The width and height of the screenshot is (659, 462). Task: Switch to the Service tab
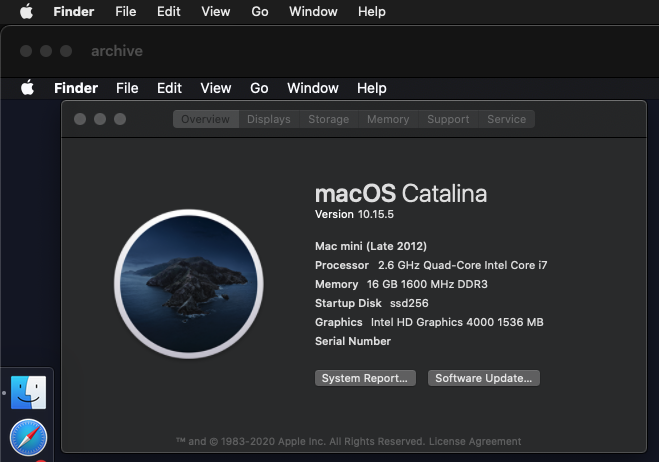[506, 119]
